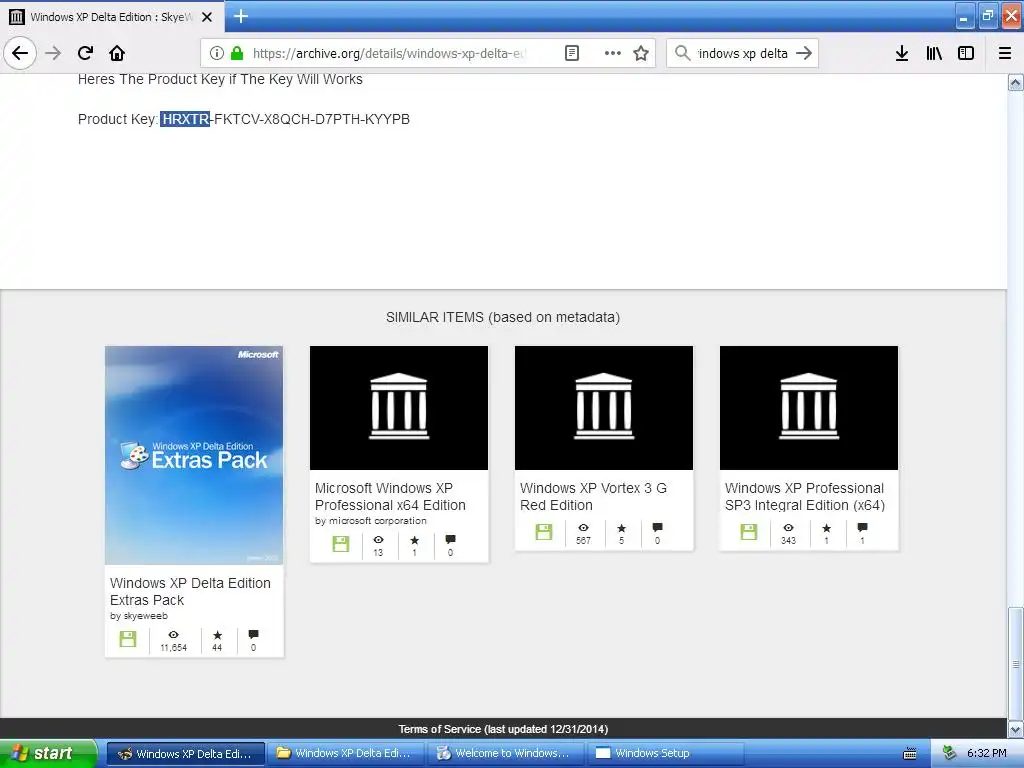Click the skyeweeb author name

coord(146,616)
